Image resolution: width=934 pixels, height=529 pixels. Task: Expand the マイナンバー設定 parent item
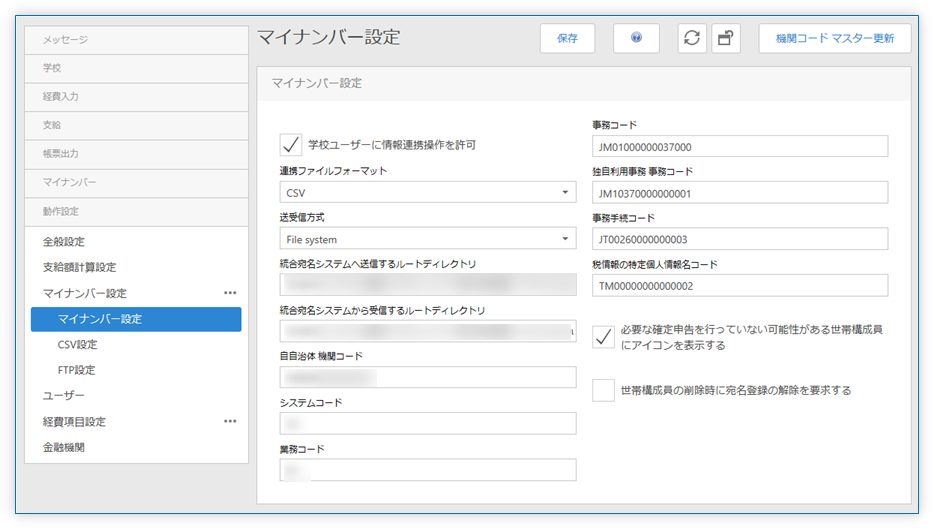pos(85,293)
